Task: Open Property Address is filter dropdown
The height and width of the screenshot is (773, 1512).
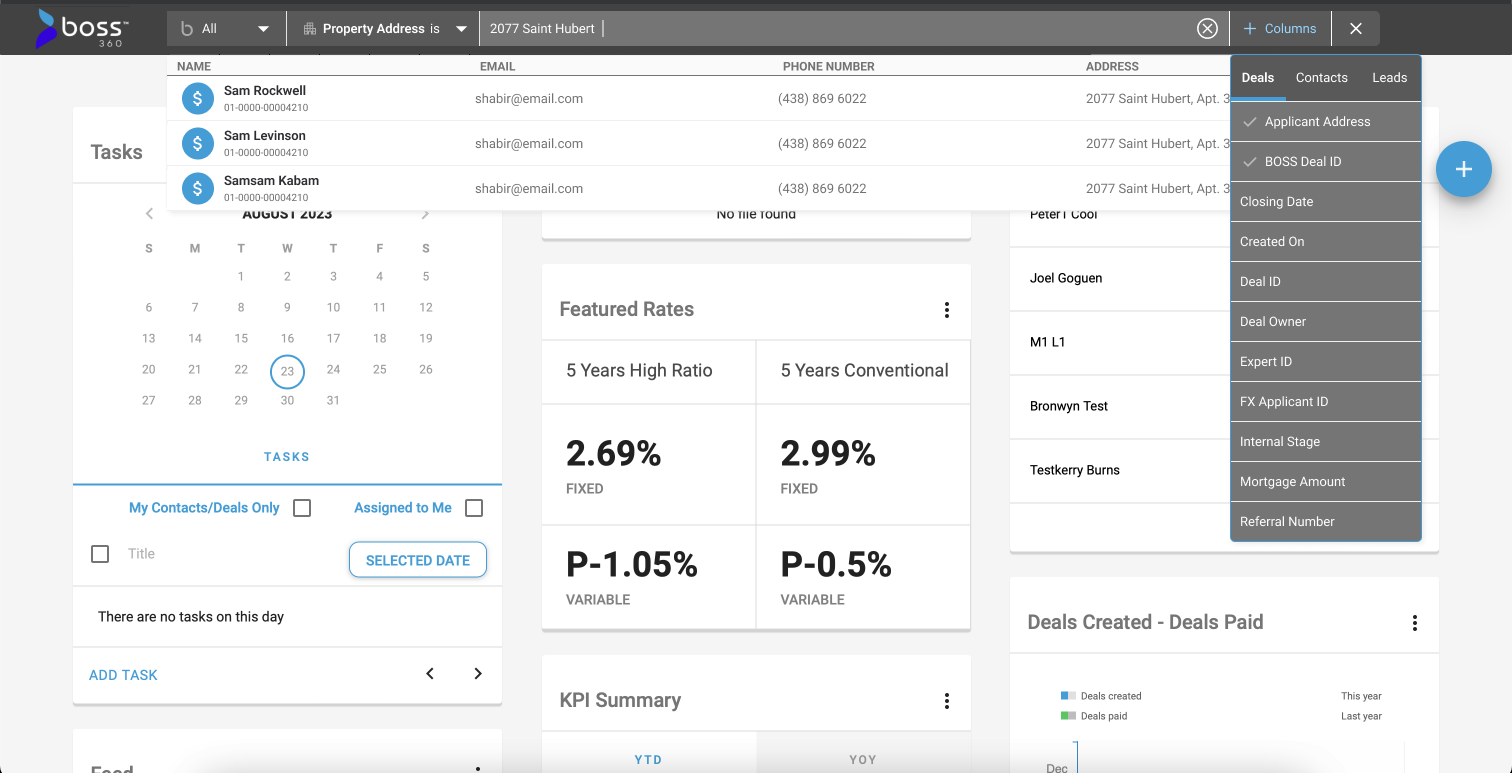Action: coord(383,29)
